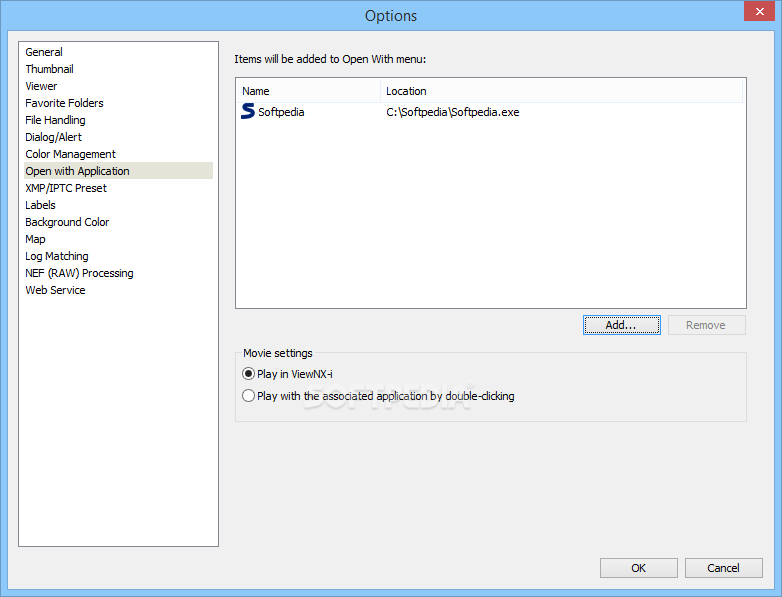Select the General options category
782x597 pixels.
[44, 52]
